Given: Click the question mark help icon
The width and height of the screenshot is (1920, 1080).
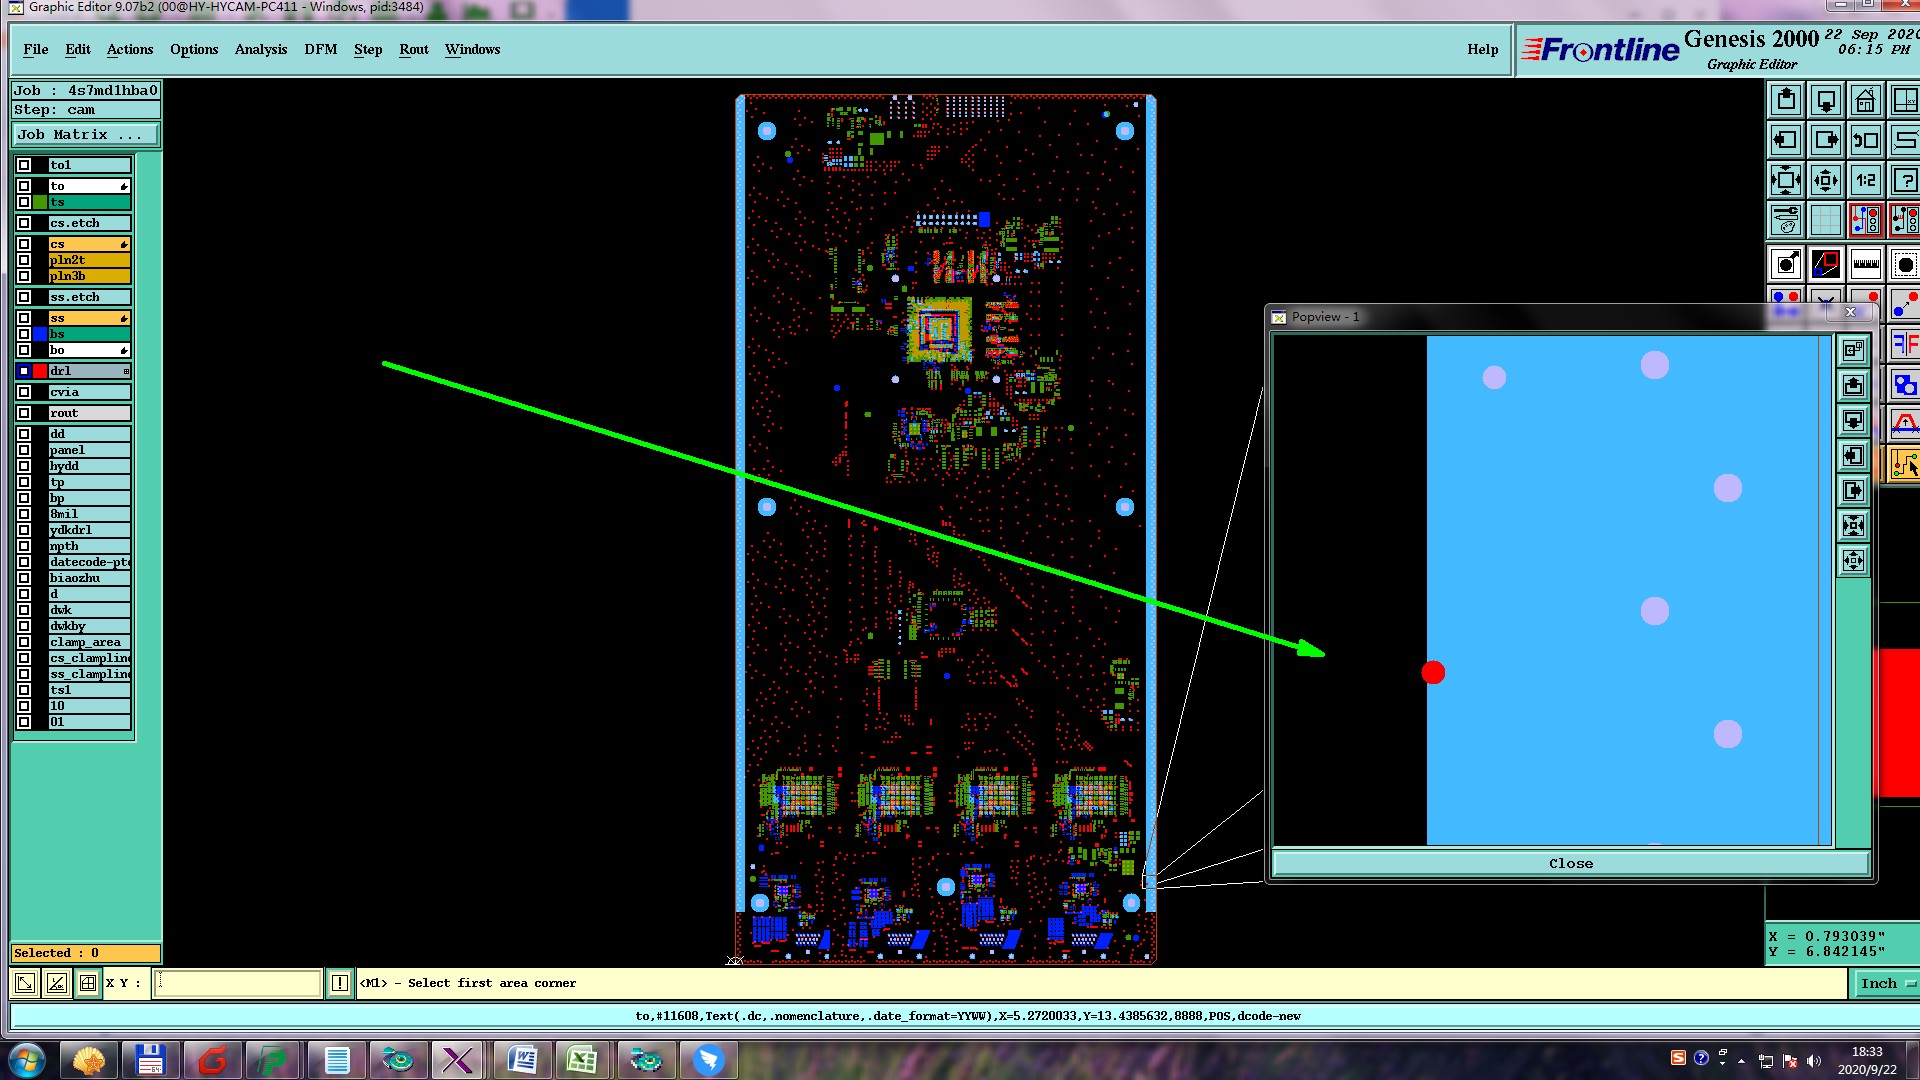Looking at the screenshot, I should coord(1904,180).
